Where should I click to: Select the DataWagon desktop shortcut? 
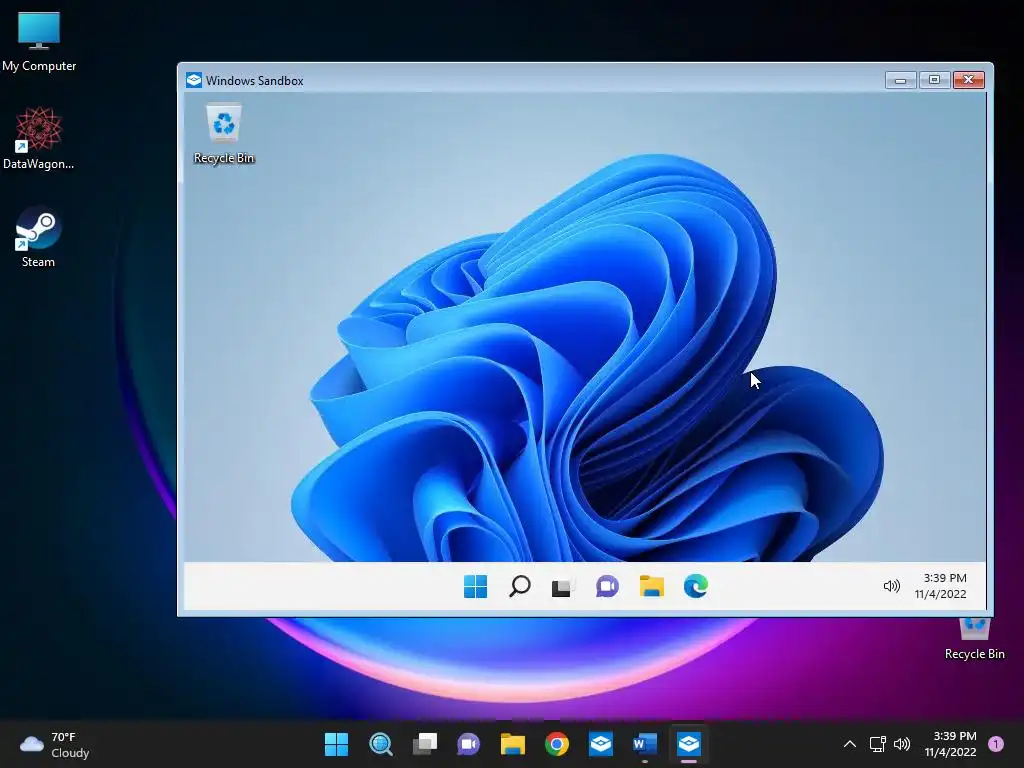pos(39,139)
